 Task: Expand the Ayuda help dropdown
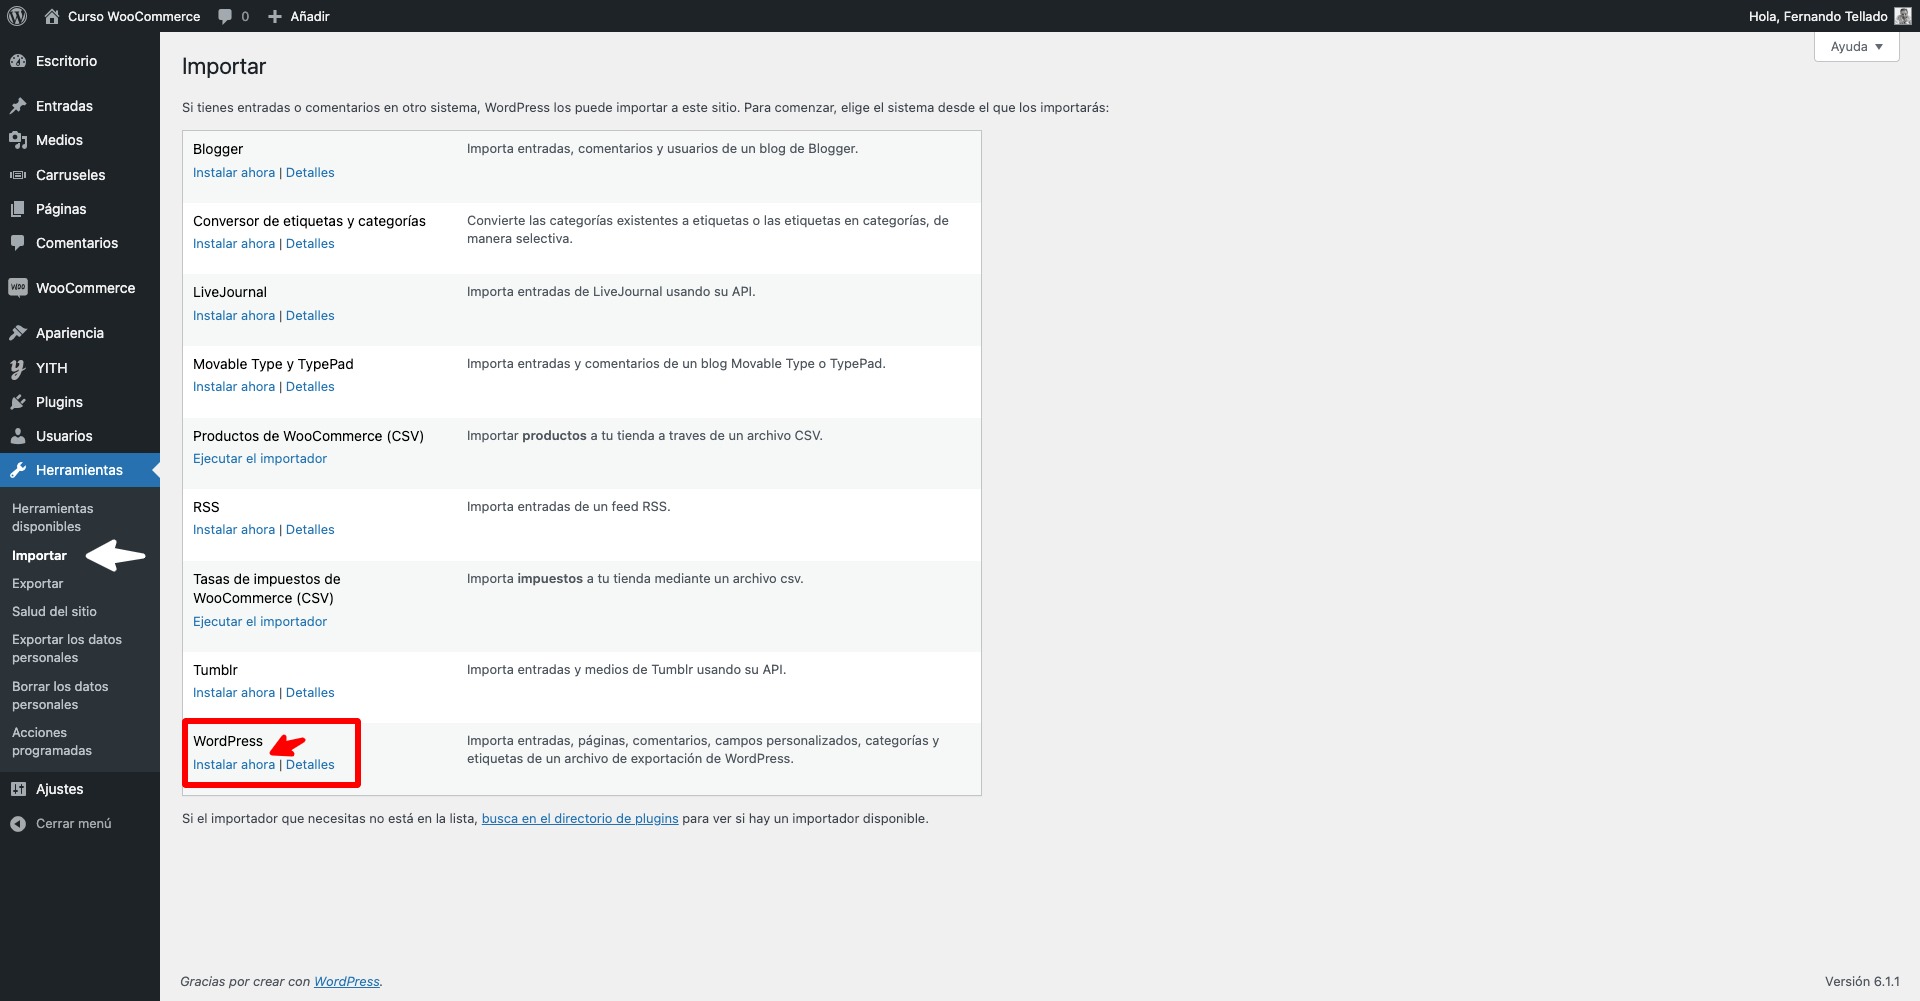click(x=1856, y=47)
